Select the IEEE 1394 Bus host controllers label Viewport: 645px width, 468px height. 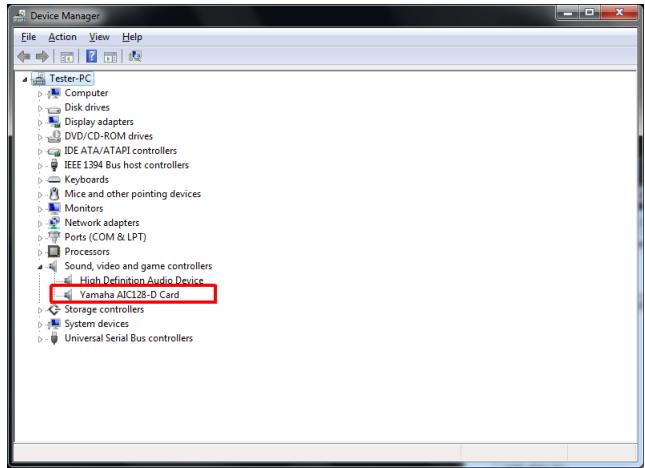[x=126, y=165]
